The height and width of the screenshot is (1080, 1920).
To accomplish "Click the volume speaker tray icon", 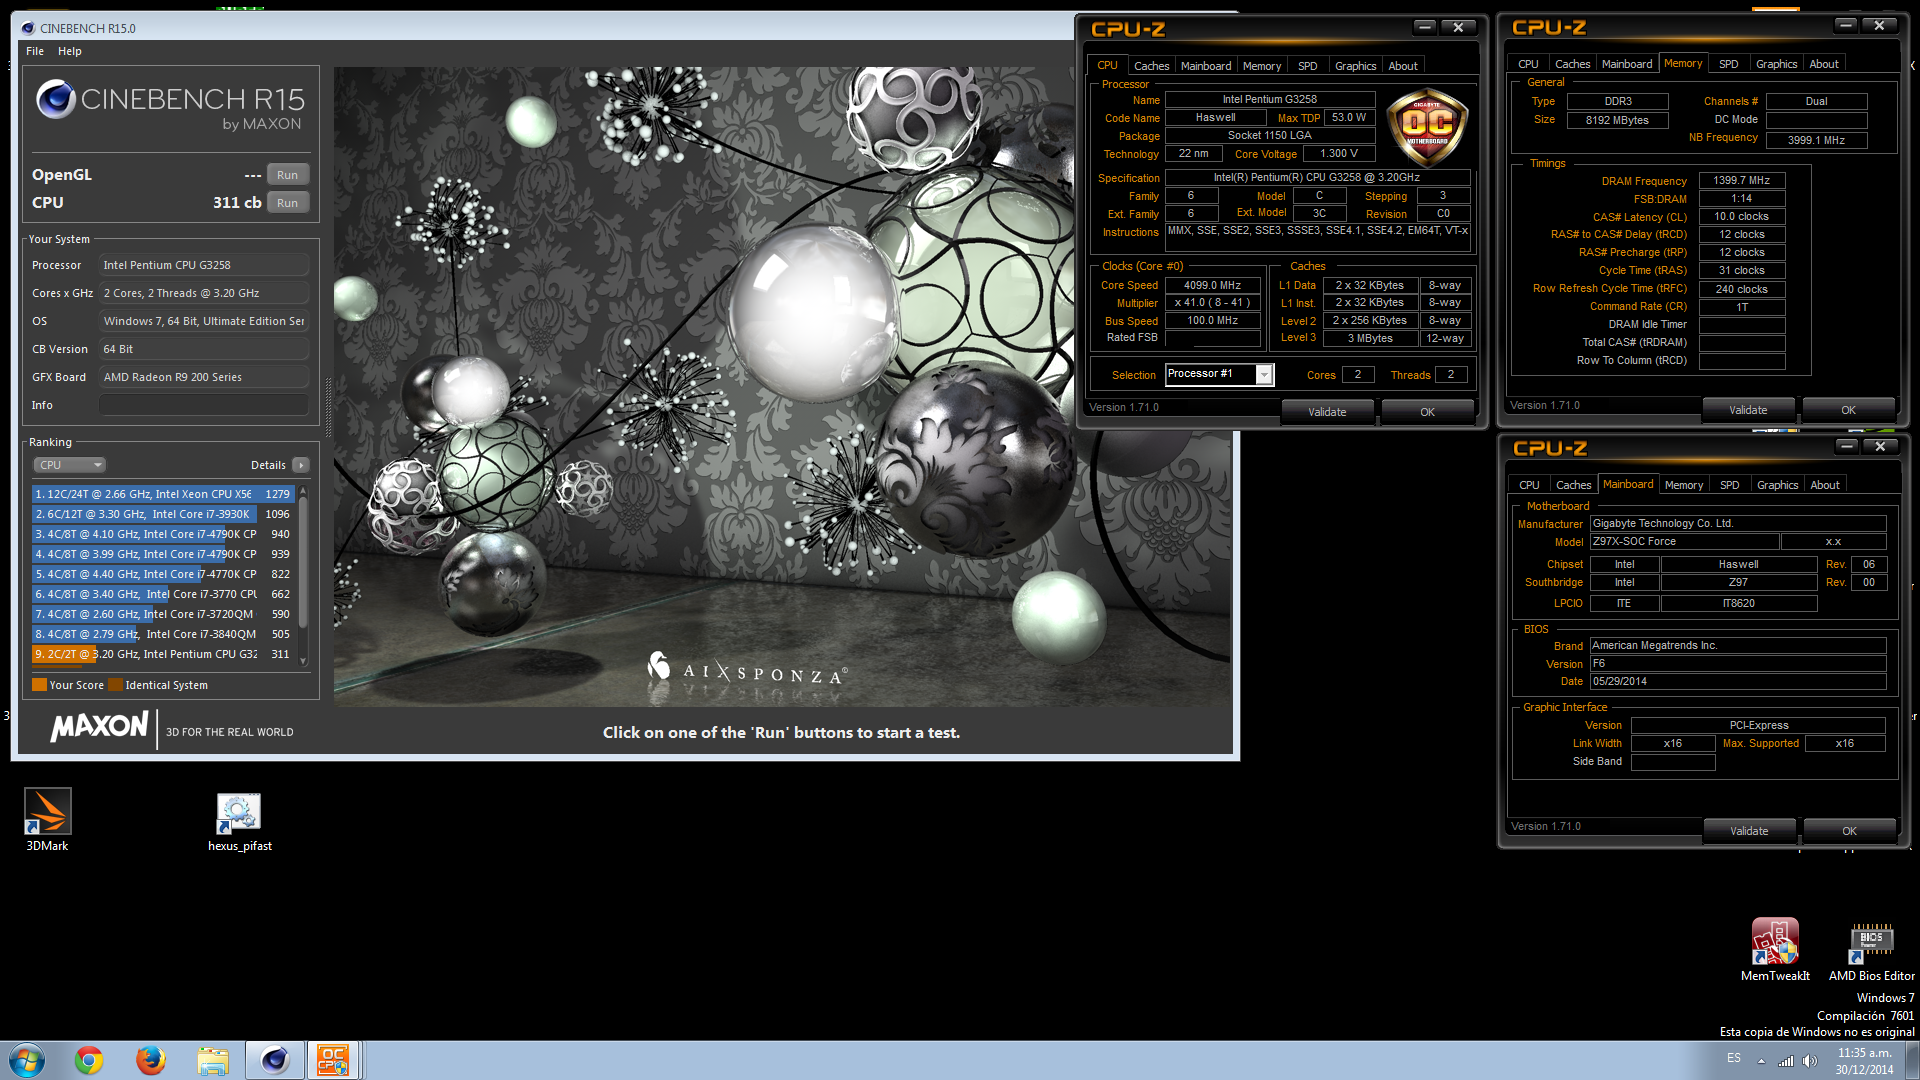I will coord(1809,1061).
